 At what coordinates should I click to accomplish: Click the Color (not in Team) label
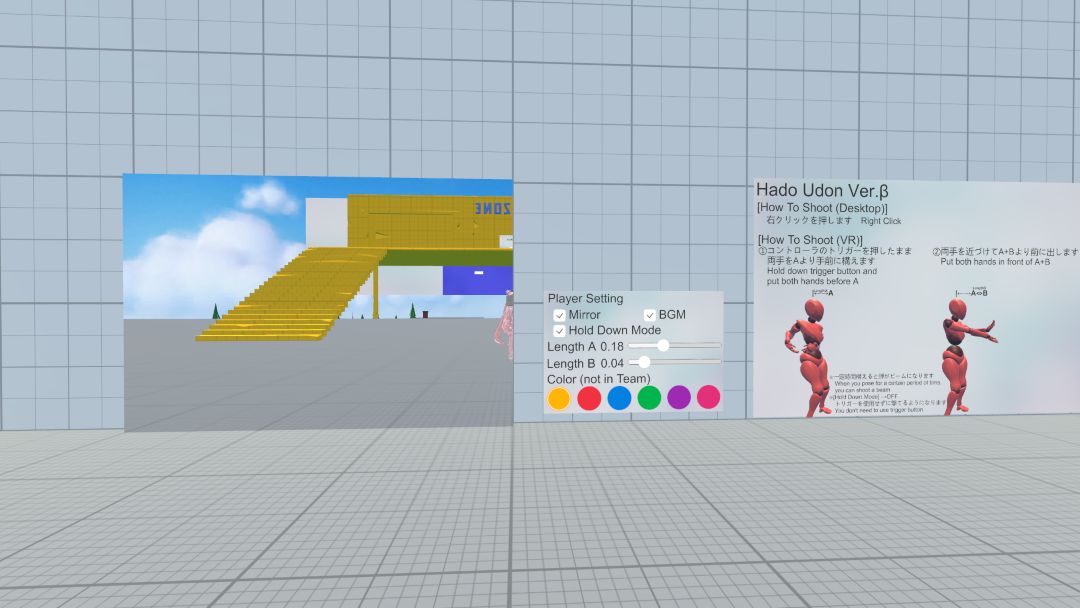point(598,378)
